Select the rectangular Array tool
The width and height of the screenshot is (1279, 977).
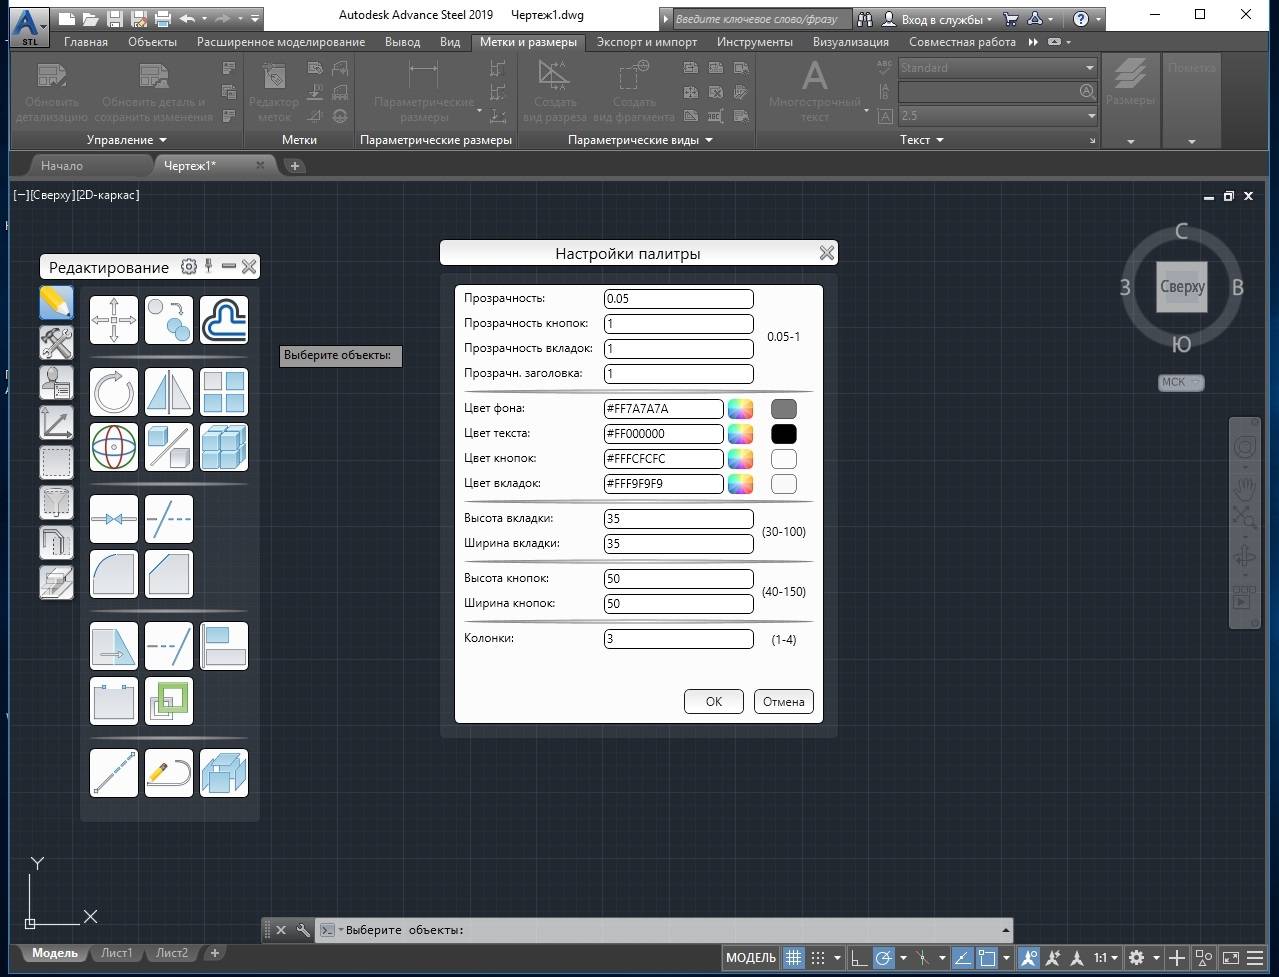224,392
